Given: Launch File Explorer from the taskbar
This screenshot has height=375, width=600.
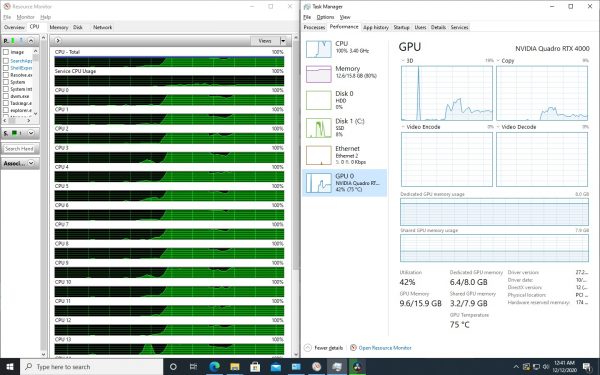Looking at the screenshot, I should tap(235, 367).
